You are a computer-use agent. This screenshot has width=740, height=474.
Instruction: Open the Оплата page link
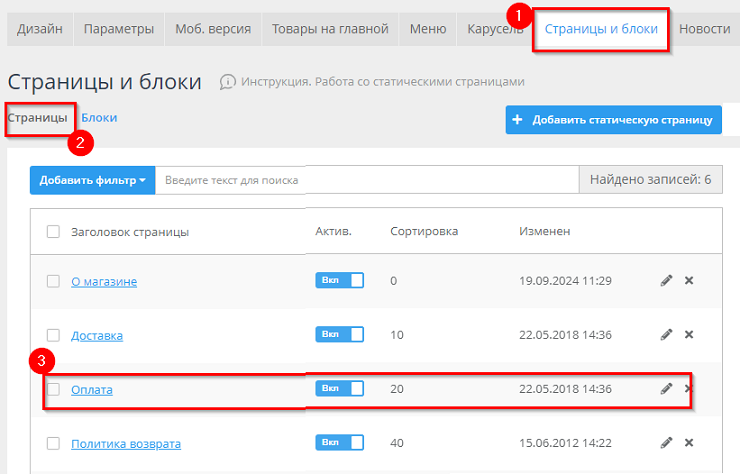92,389
